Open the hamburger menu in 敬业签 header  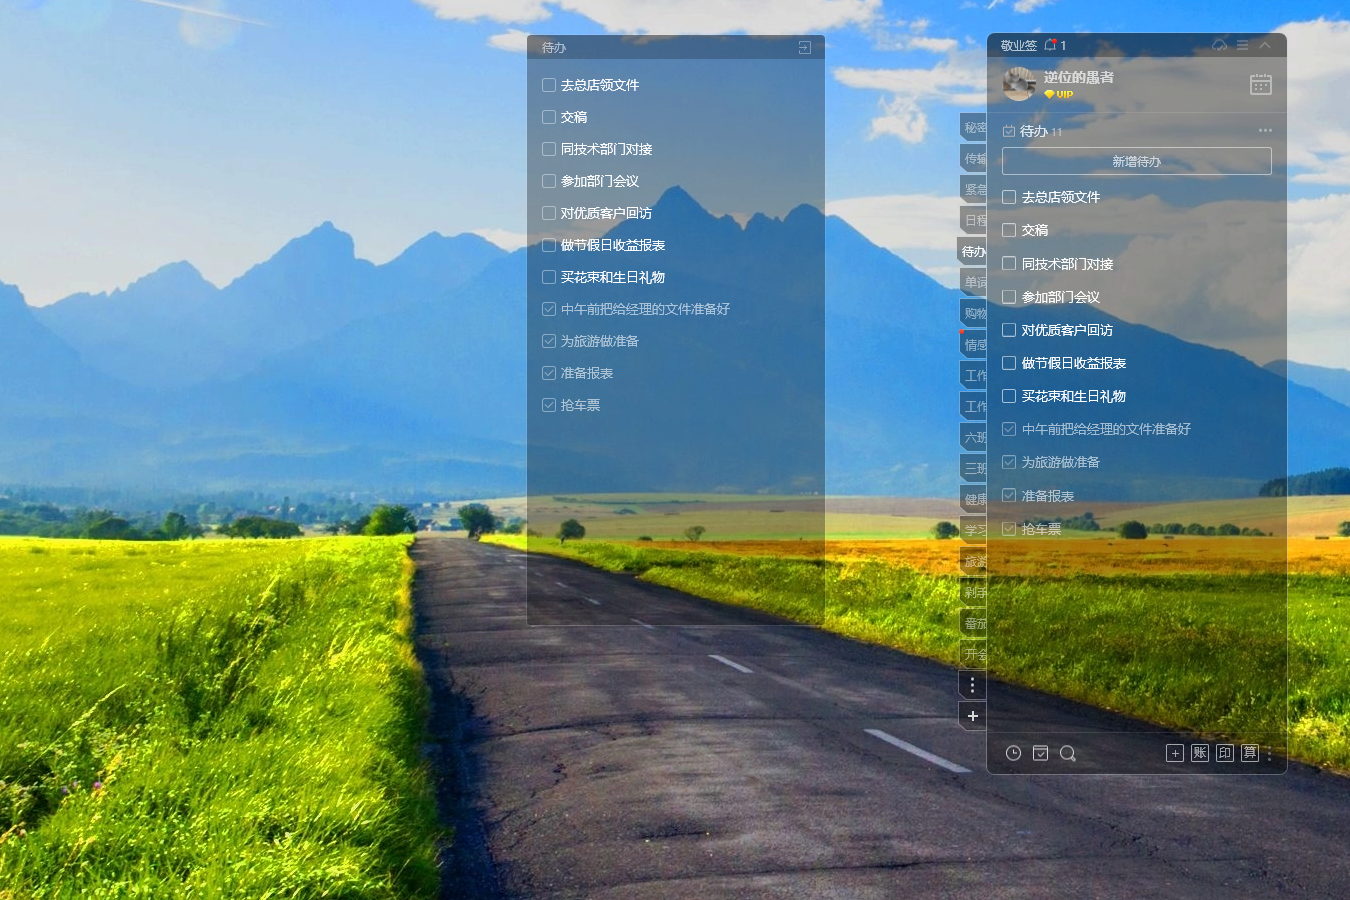pos(1242,45)
